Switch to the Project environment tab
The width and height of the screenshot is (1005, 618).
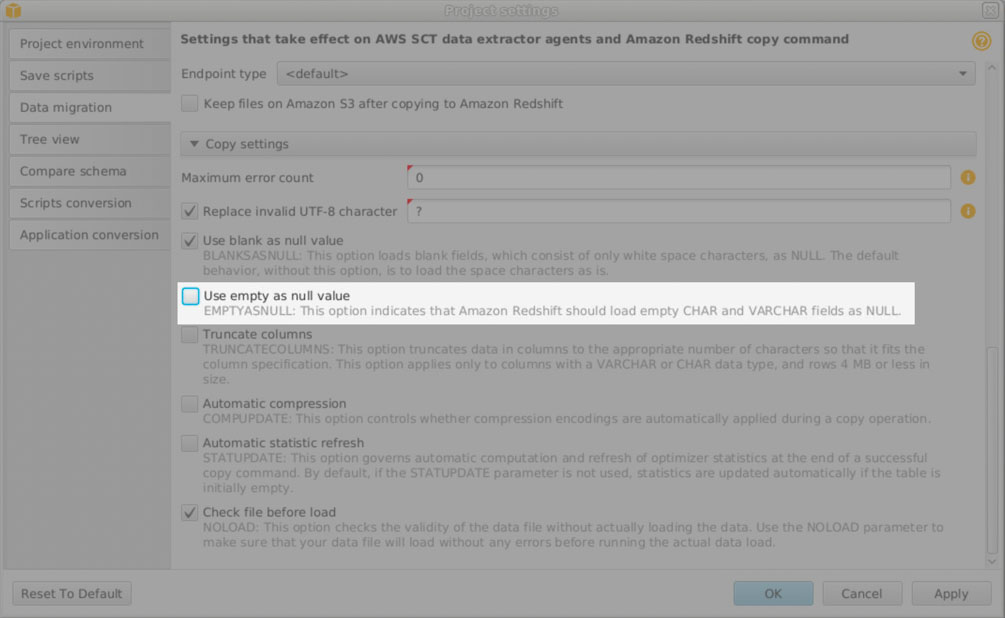90,44
